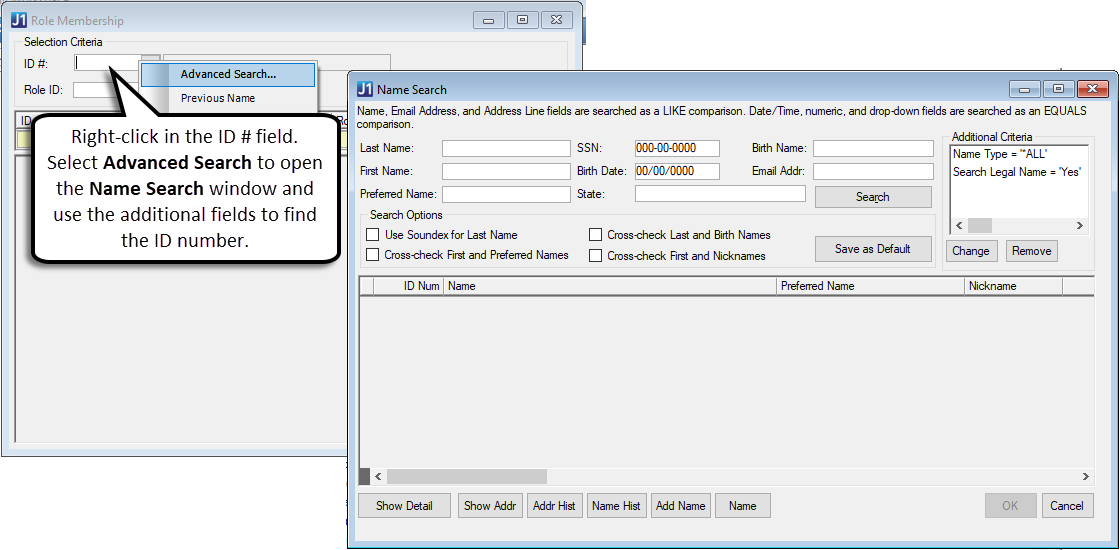Click left arrow of results horizontal scrollbar

pyautogui.click(x=379, y=476)
